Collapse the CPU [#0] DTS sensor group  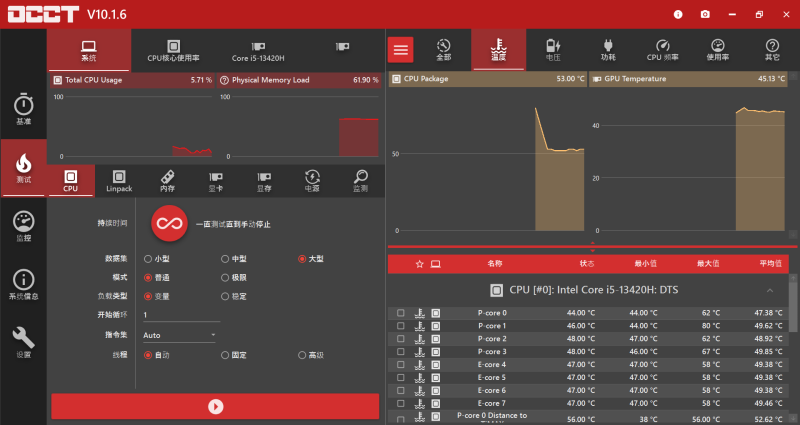click(769, 290)
